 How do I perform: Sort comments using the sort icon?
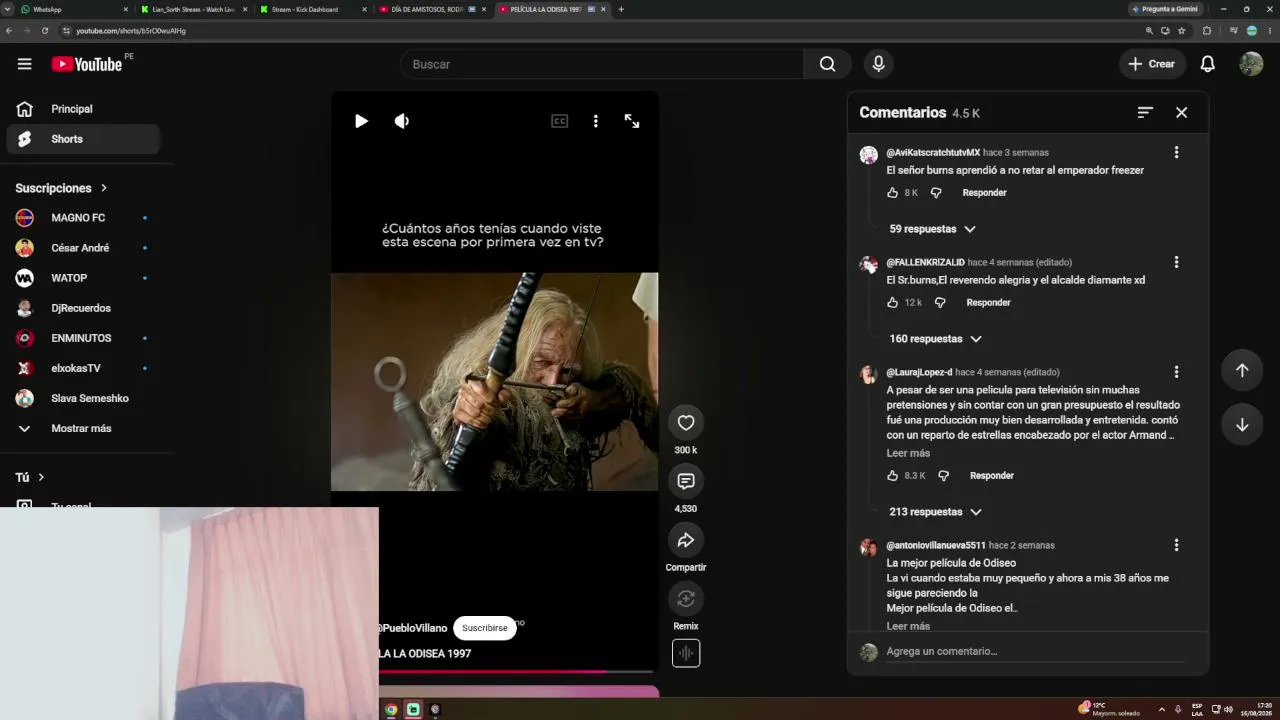[1145, 113]
